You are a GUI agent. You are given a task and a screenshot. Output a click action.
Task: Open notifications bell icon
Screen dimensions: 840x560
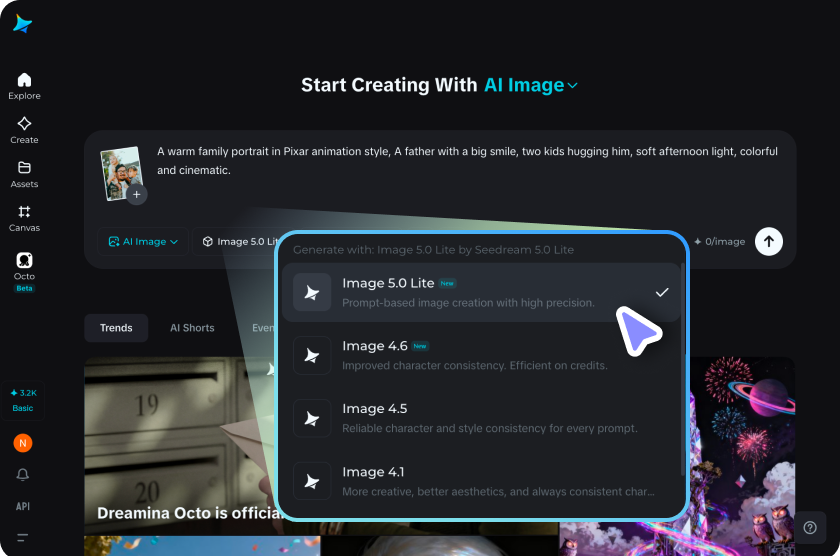22,474
